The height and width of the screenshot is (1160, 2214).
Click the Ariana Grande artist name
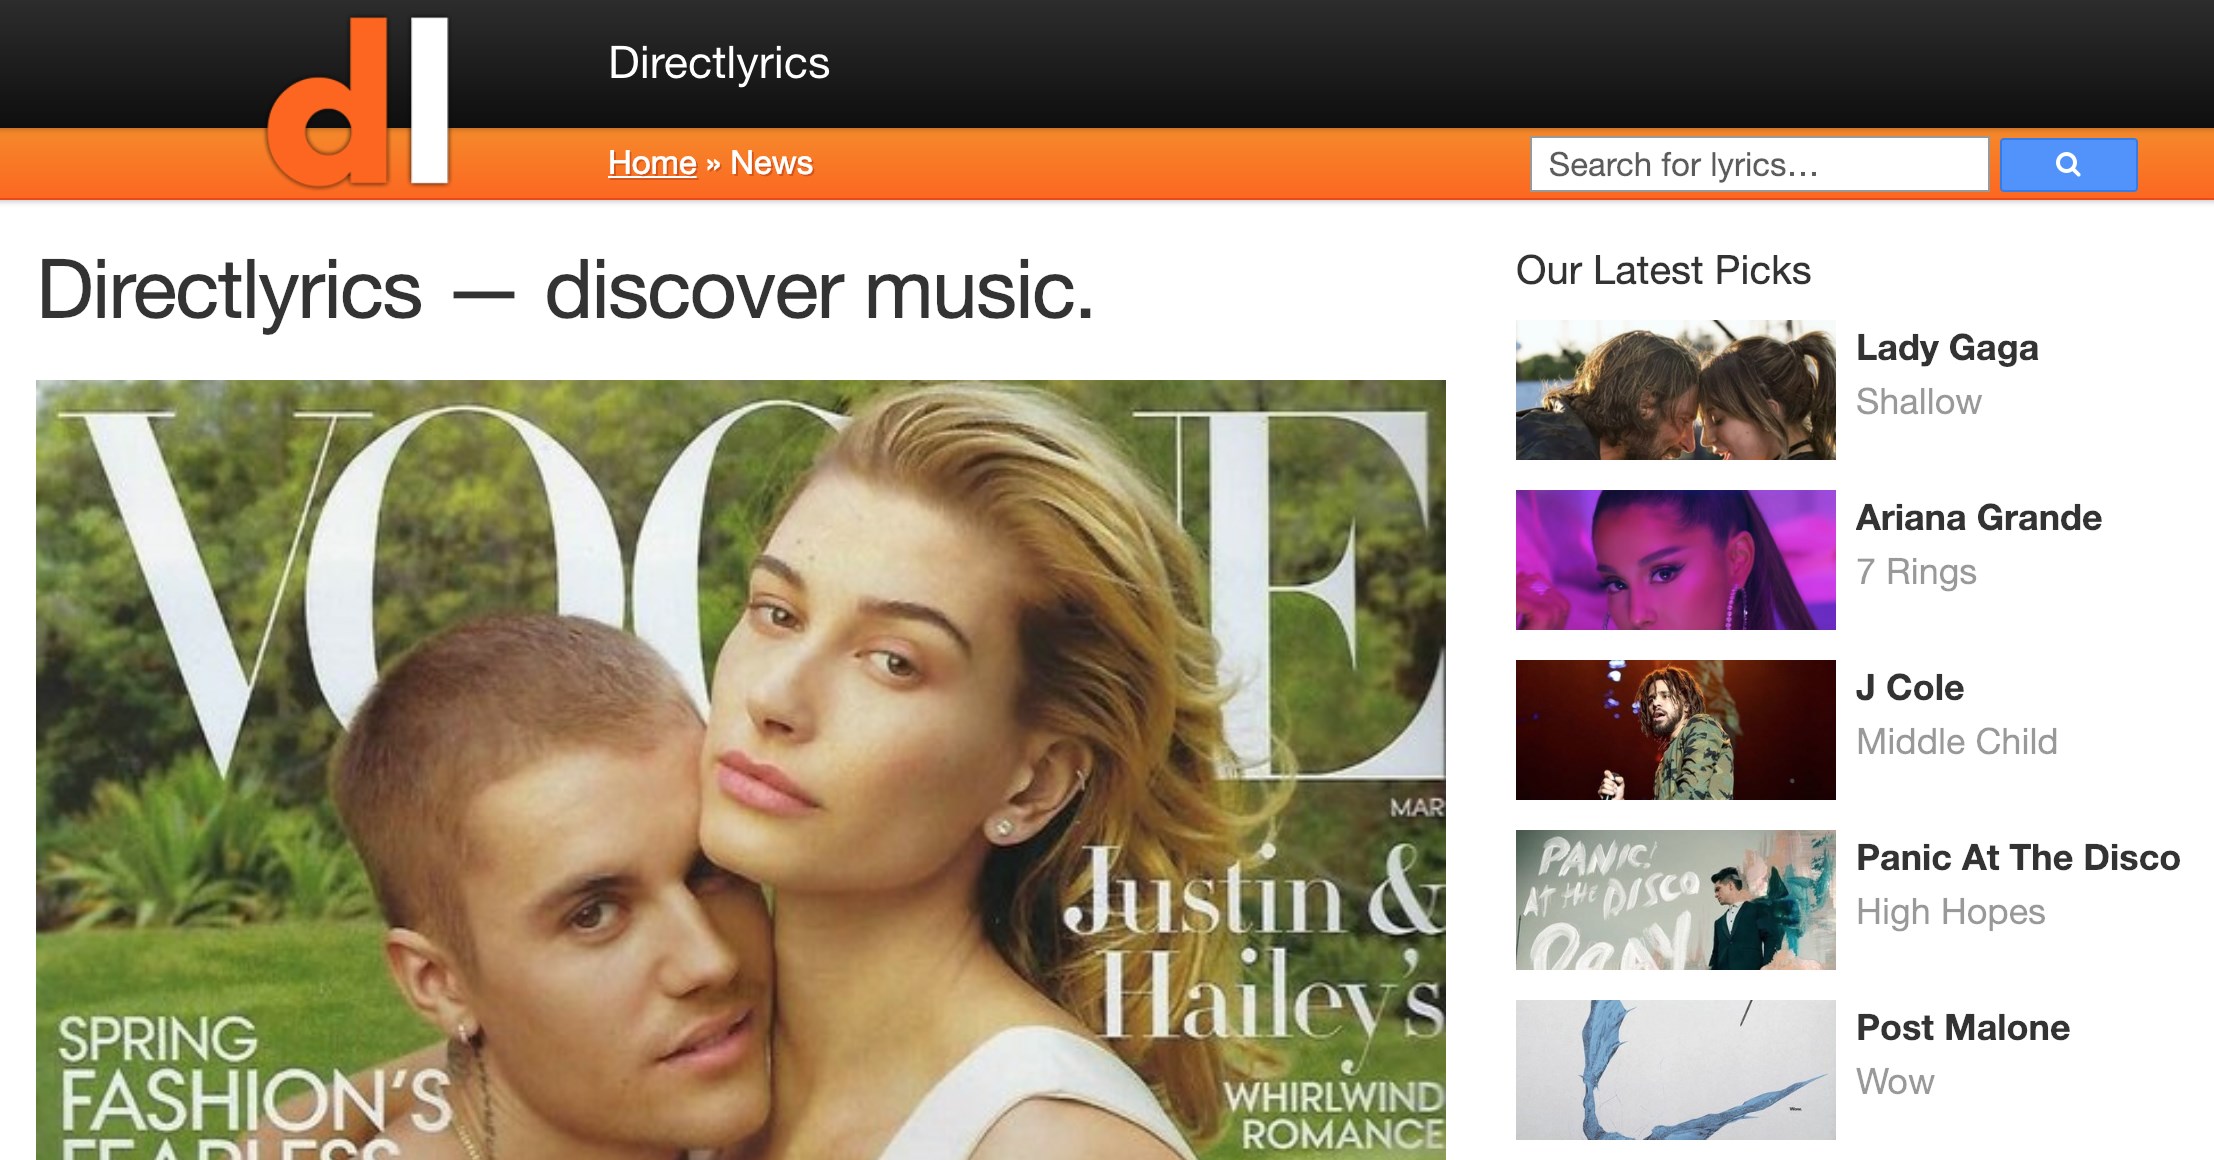pos(1979,518)
